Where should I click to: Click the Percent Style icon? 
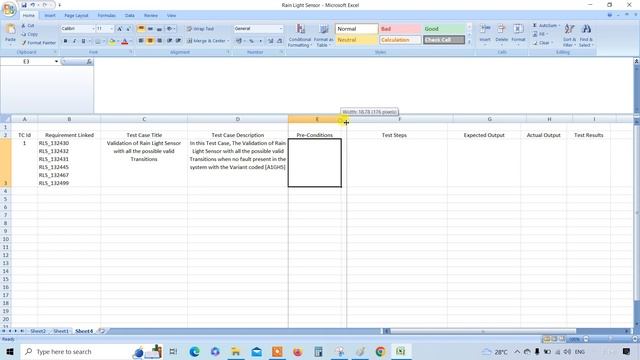(x=251, y=41)
